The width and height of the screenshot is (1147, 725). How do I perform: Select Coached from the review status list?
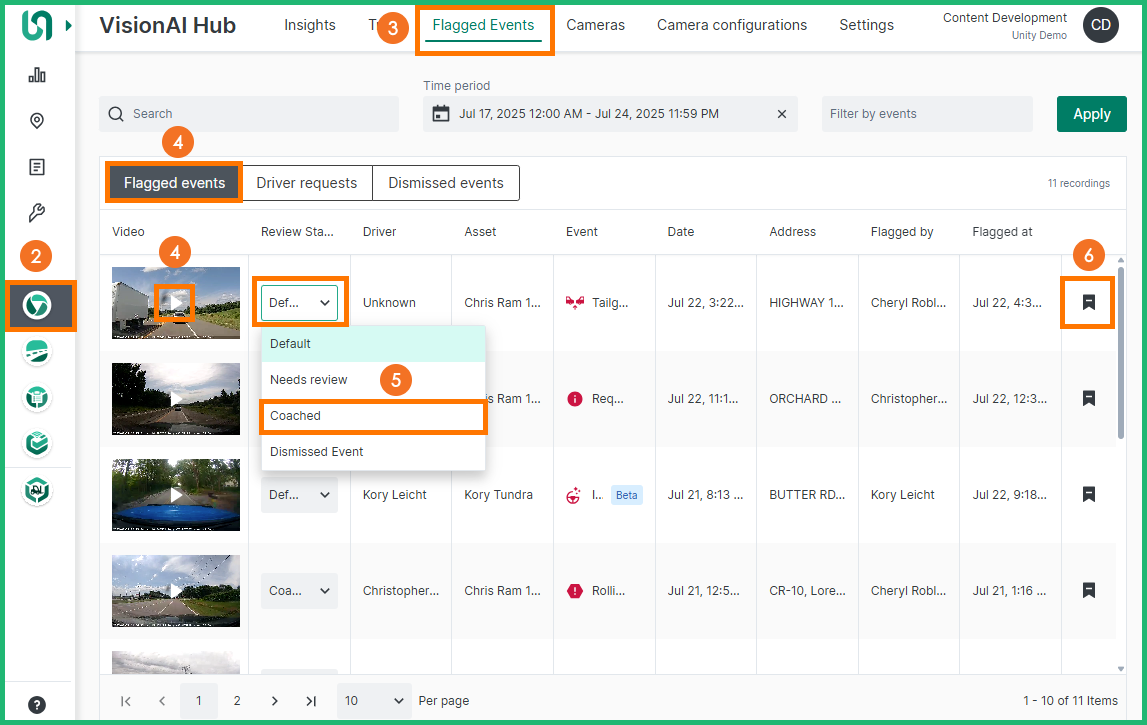click(x=372, y=416)
